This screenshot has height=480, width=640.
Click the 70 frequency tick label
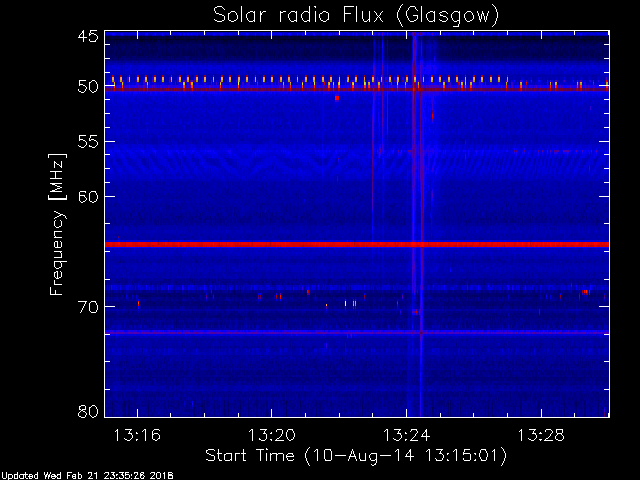tap(88, 307)
